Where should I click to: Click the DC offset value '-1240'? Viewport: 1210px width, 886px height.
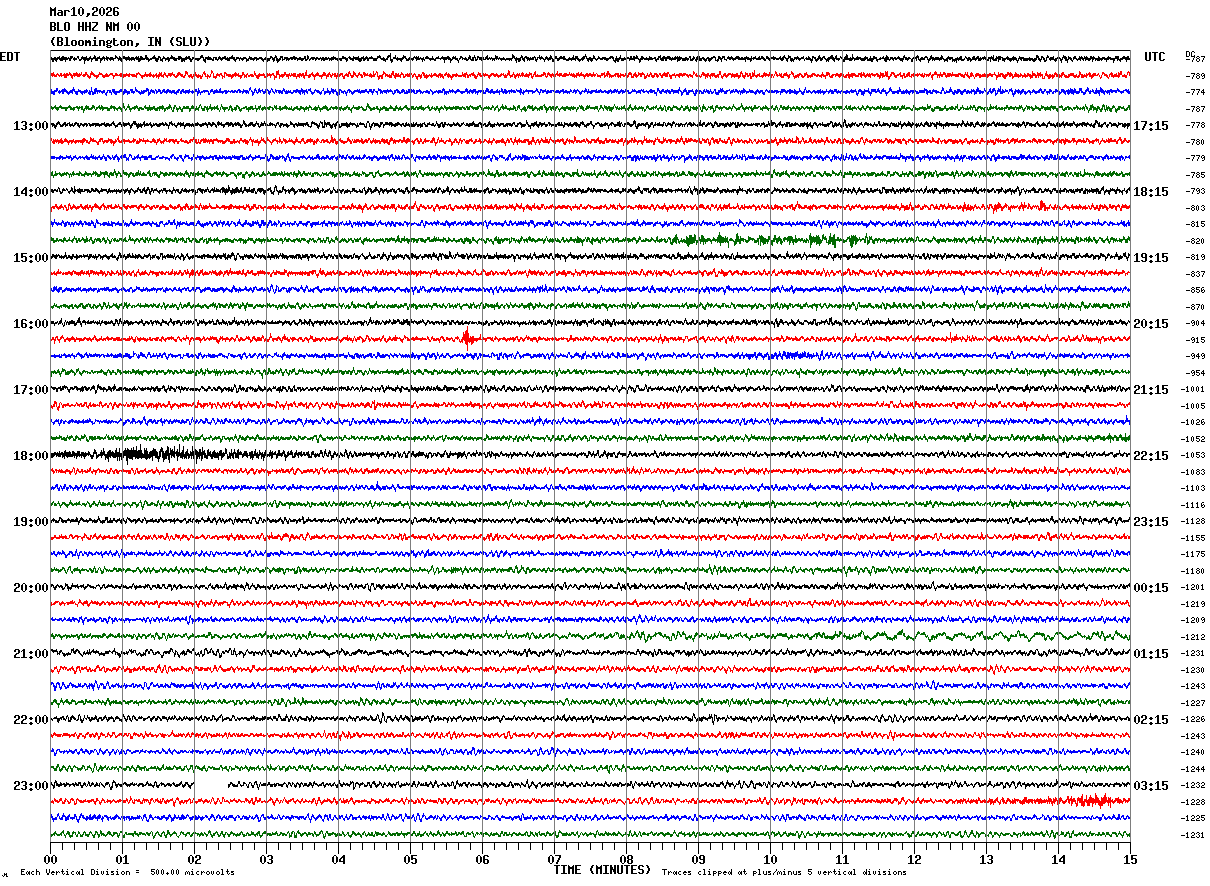tap(1193, 752)
